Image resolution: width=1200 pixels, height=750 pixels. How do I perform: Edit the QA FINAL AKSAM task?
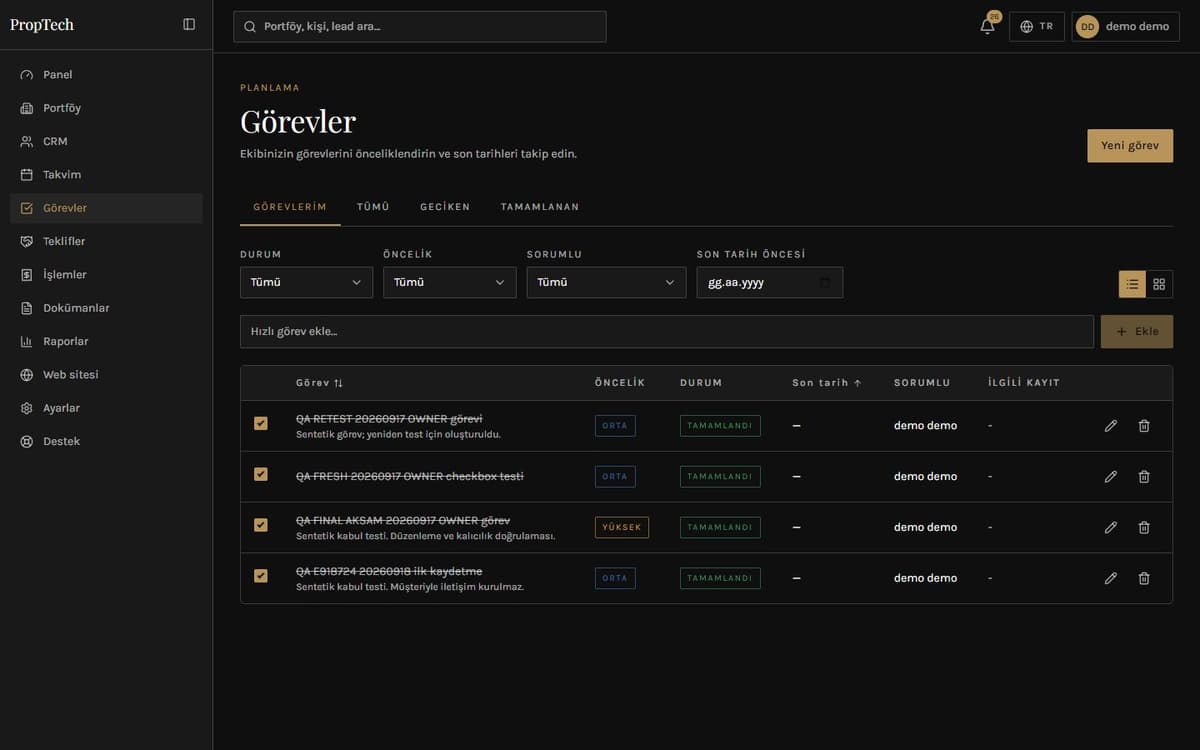click(x=1110, y=528)
